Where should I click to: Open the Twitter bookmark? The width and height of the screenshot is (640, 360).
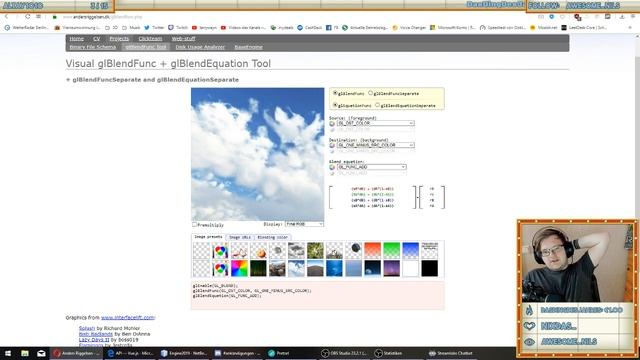pos(154,28)
